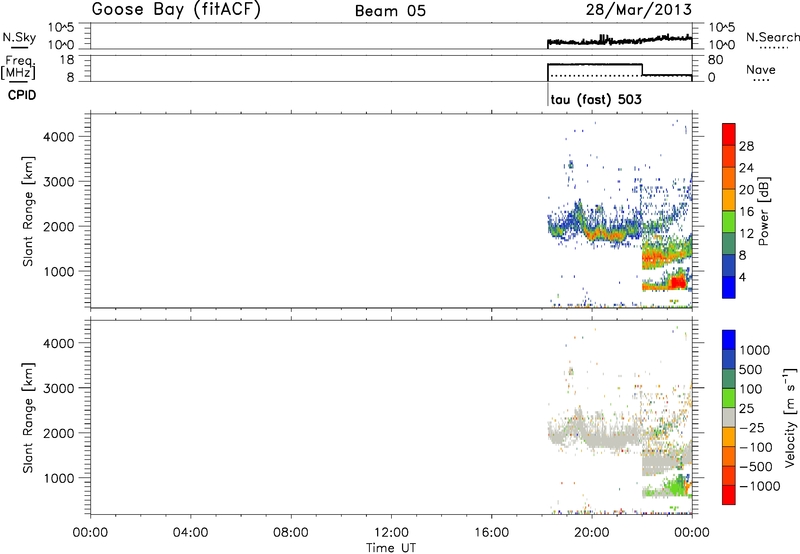Select the "24" Power colorbar value

pyautogui.click(x=746, y=168)
